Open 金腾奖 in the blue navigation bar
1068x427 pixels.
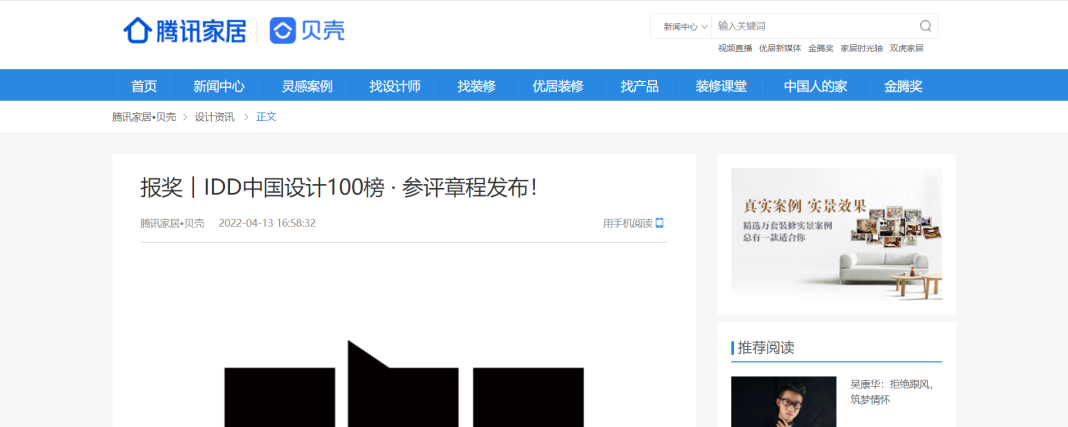click(x=903, y=86)
